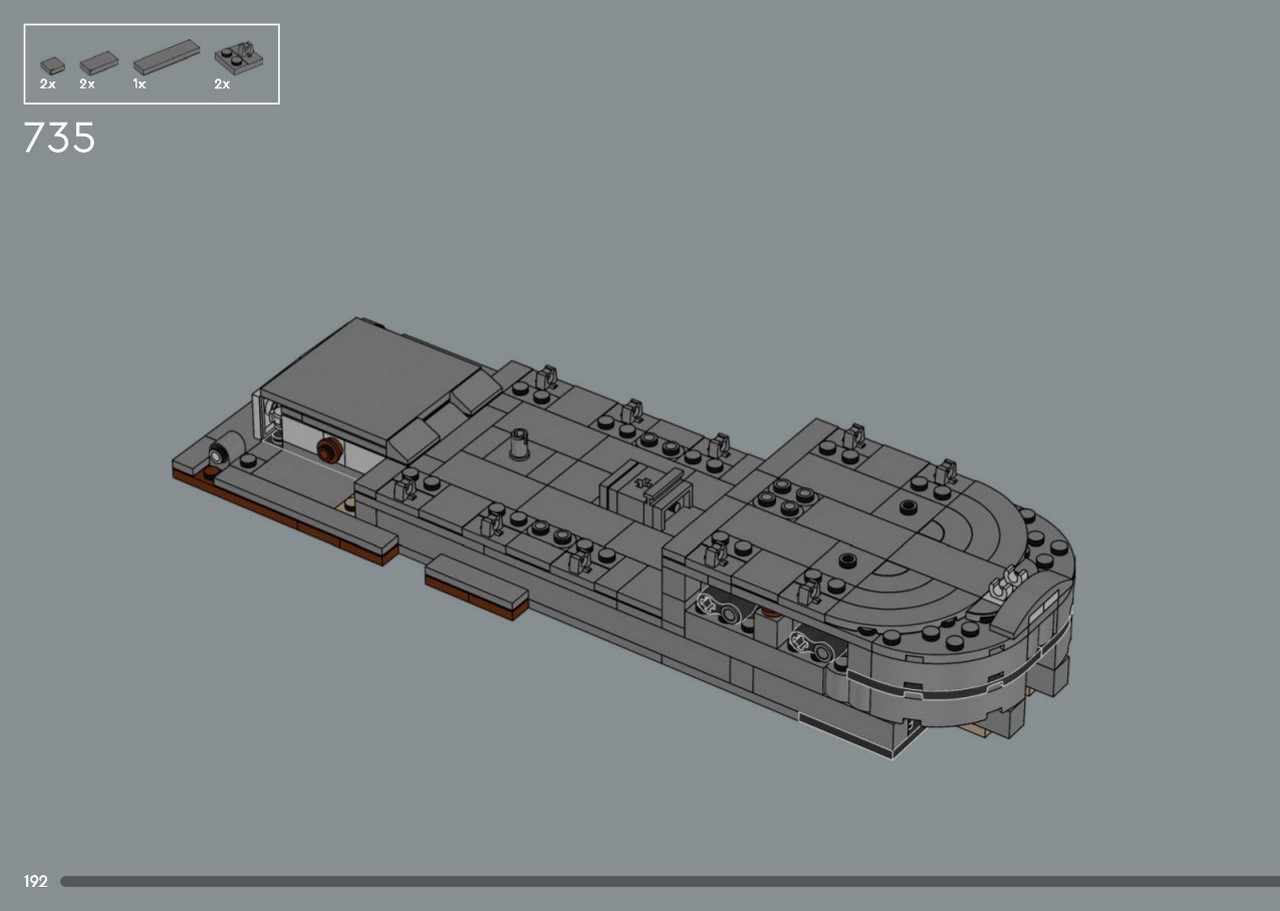Select the 1x1 tile part in parts list
Viewport: 1280px width, 911px height.
click(x=52, y=66)
